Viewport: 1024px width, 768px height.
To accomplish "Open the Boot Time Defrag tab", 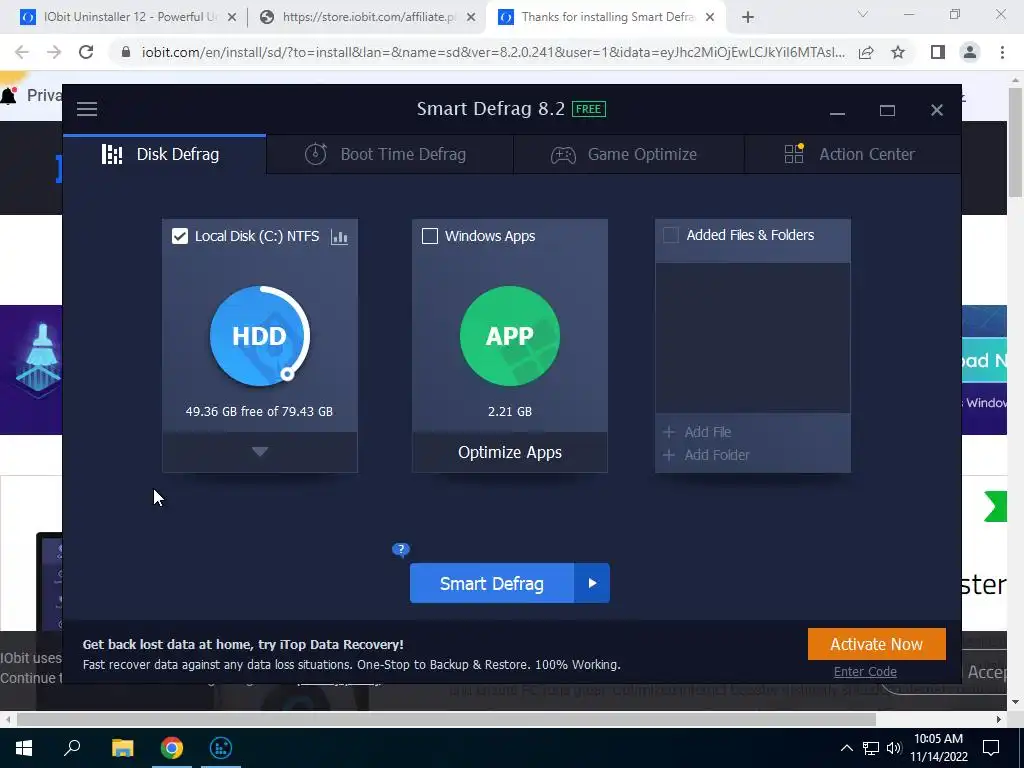I will [x=390, y=154].
